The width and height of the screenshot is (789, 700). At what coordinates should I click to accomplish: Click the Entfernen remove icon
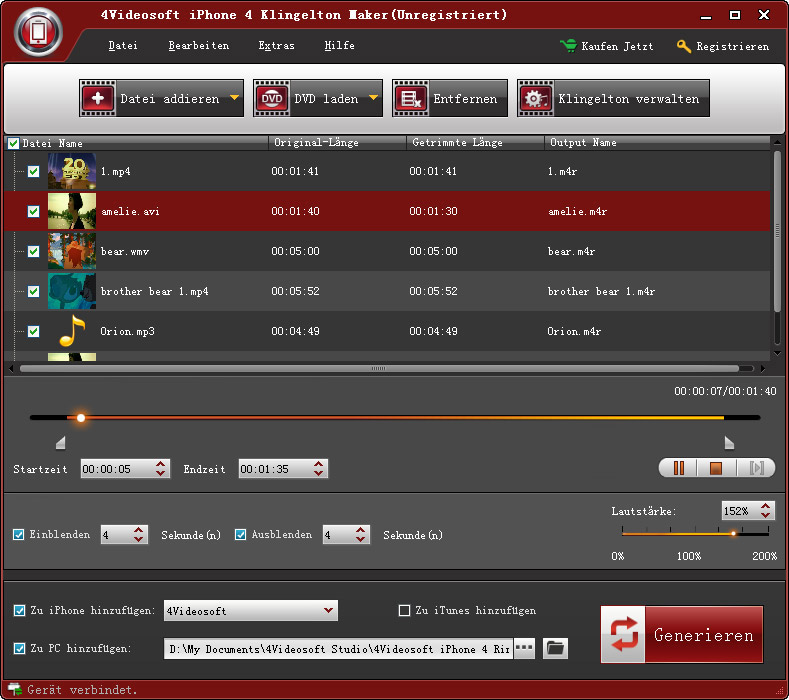411,99
